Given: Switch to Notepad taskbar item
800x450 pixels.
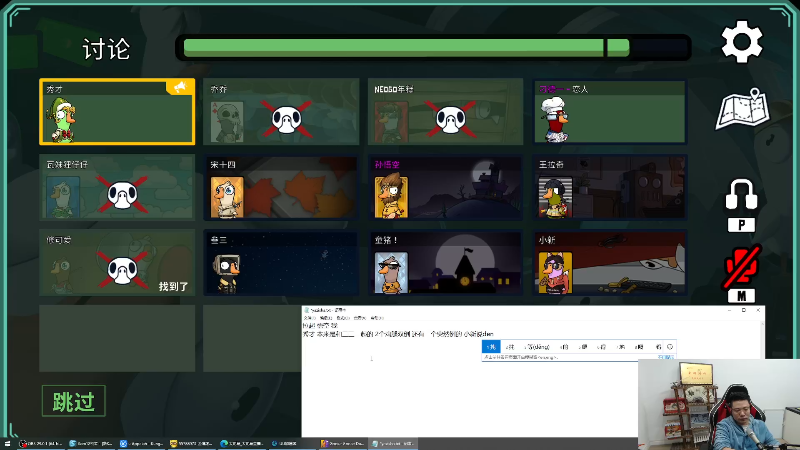Looking at the screenshot, I should tap(392, 443).
